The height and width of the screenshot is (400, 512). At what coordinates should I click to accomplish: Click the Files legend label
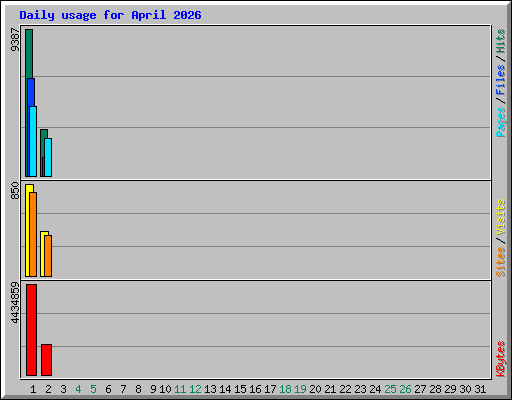[x=500, y=80]
